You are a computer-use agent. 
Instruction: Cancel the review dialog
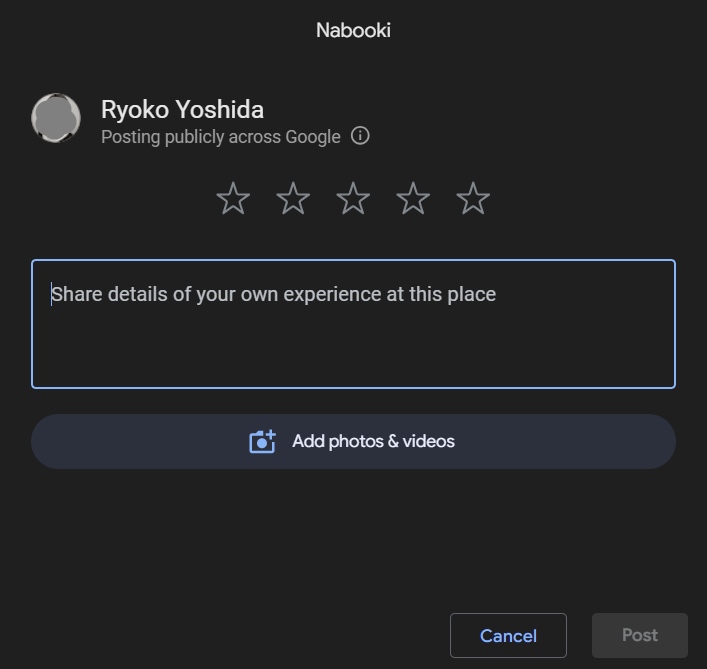(x=508, y=636)
